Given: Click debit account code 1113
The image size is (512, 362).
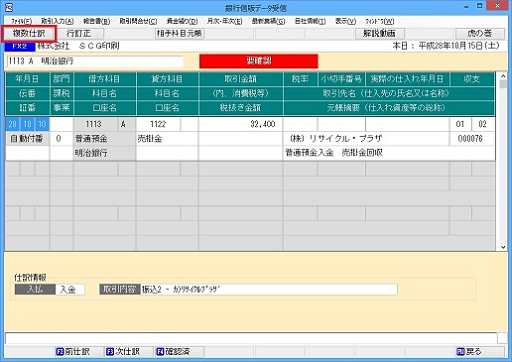Looking at the screenshot, I should point(95,124).
